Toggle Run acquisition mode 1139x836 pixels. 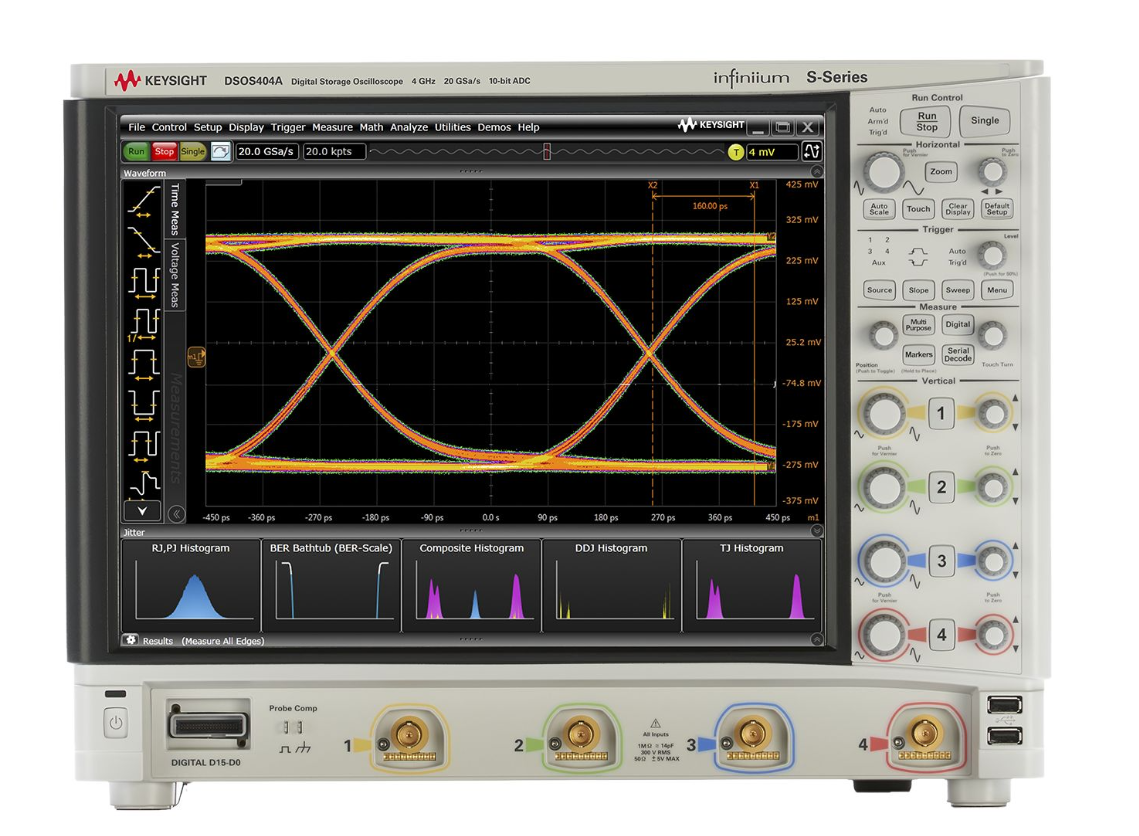click(137, 151)
